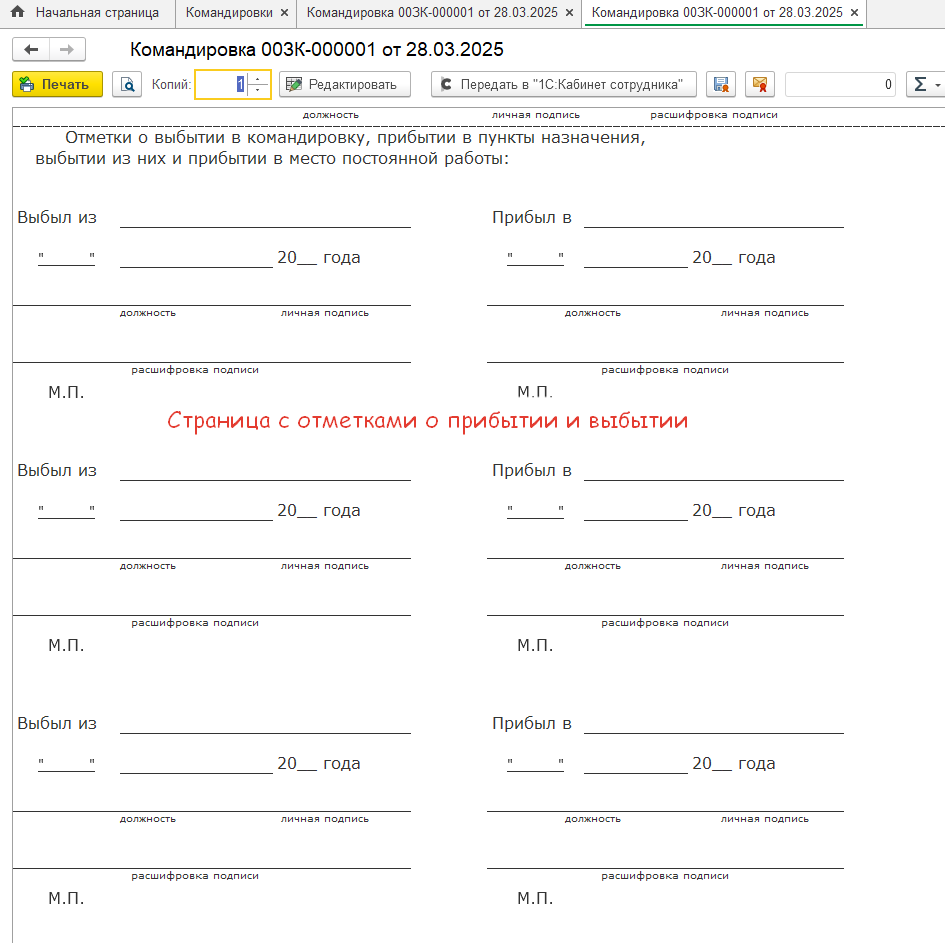Close the Командировки tab

coord(284,13)
